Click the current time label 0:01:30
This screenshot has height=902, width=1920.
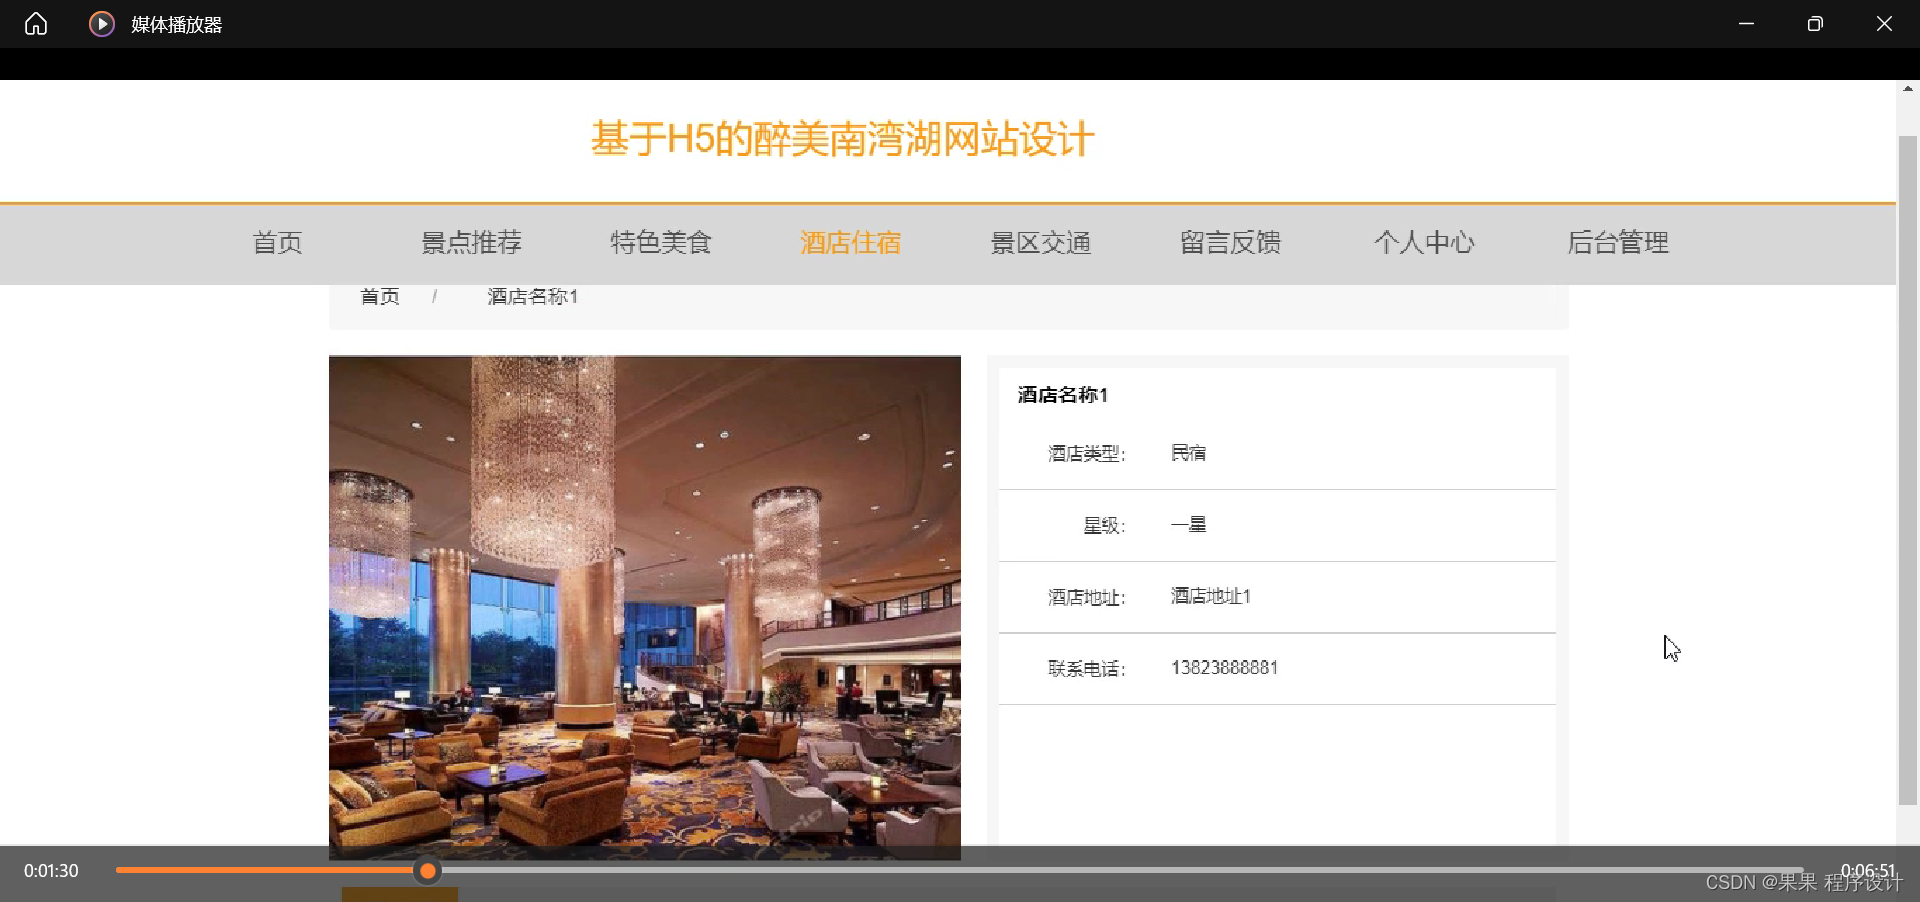tap(49, 871)
